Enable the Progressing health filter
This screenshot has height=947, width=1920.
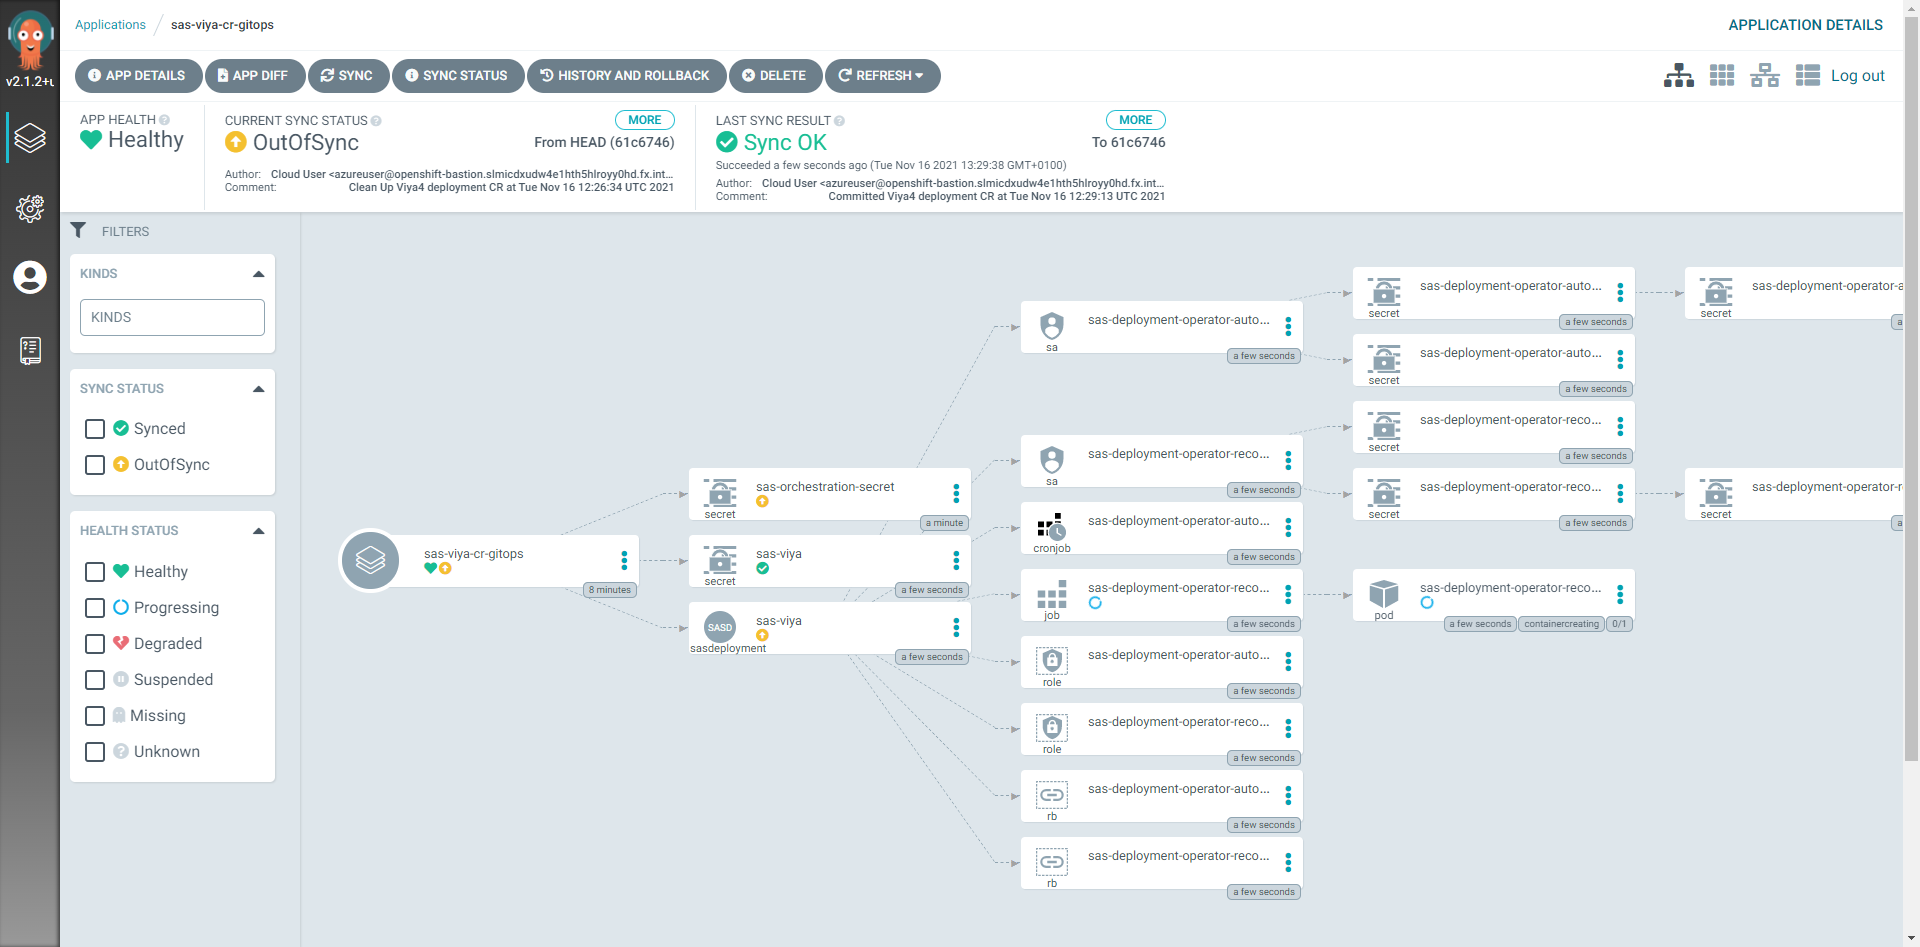(95, 608)
